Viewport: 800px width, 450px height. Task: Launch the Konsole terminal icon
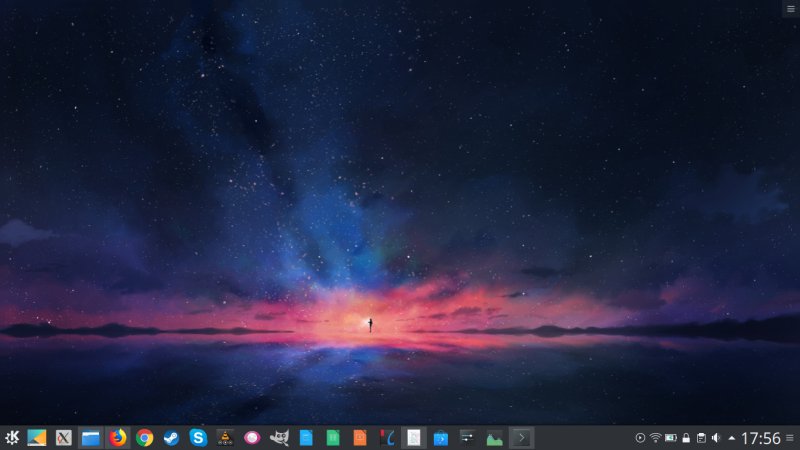pos(521,438)
